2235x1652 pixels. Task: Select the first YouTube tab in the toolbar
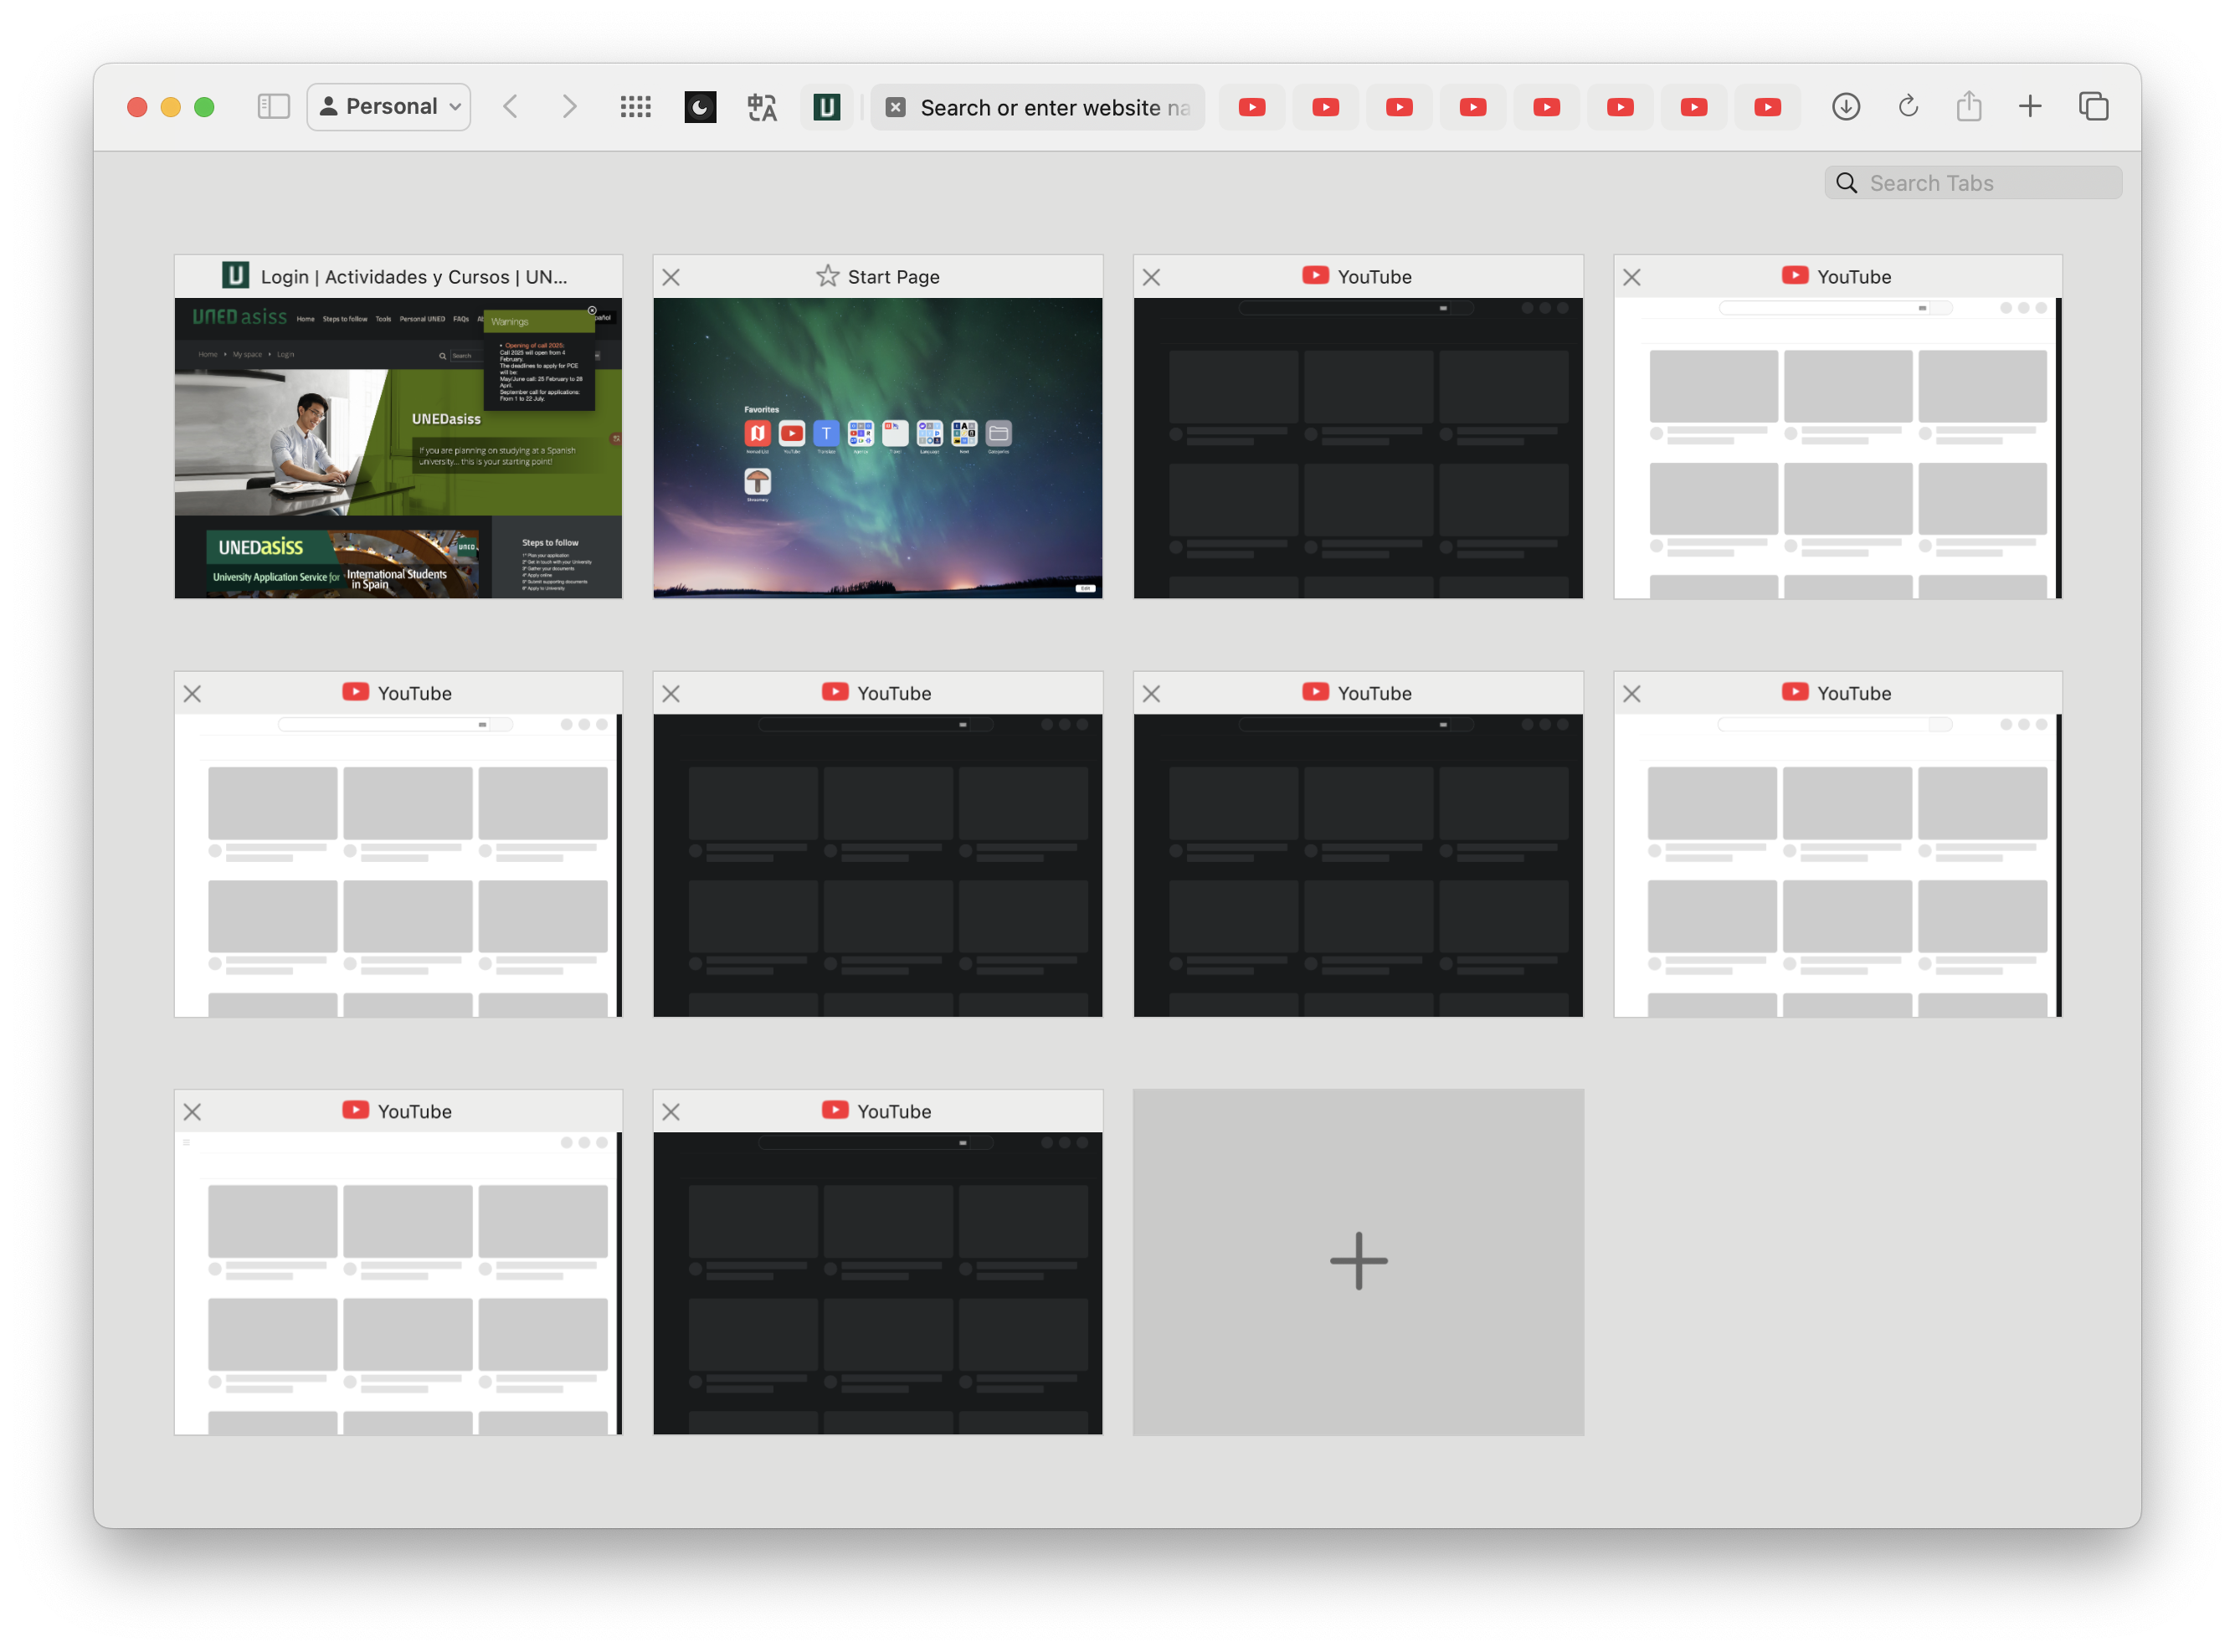(1252, 107)
